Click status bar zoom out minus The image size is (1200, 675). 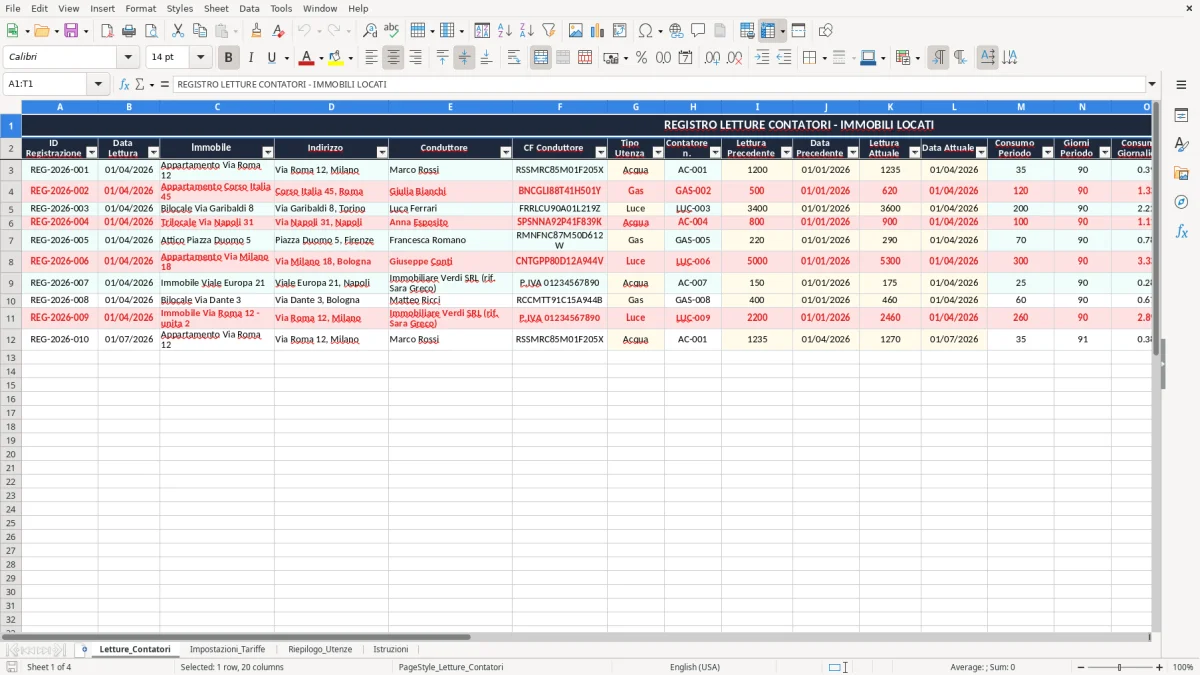pos(1080,667)
